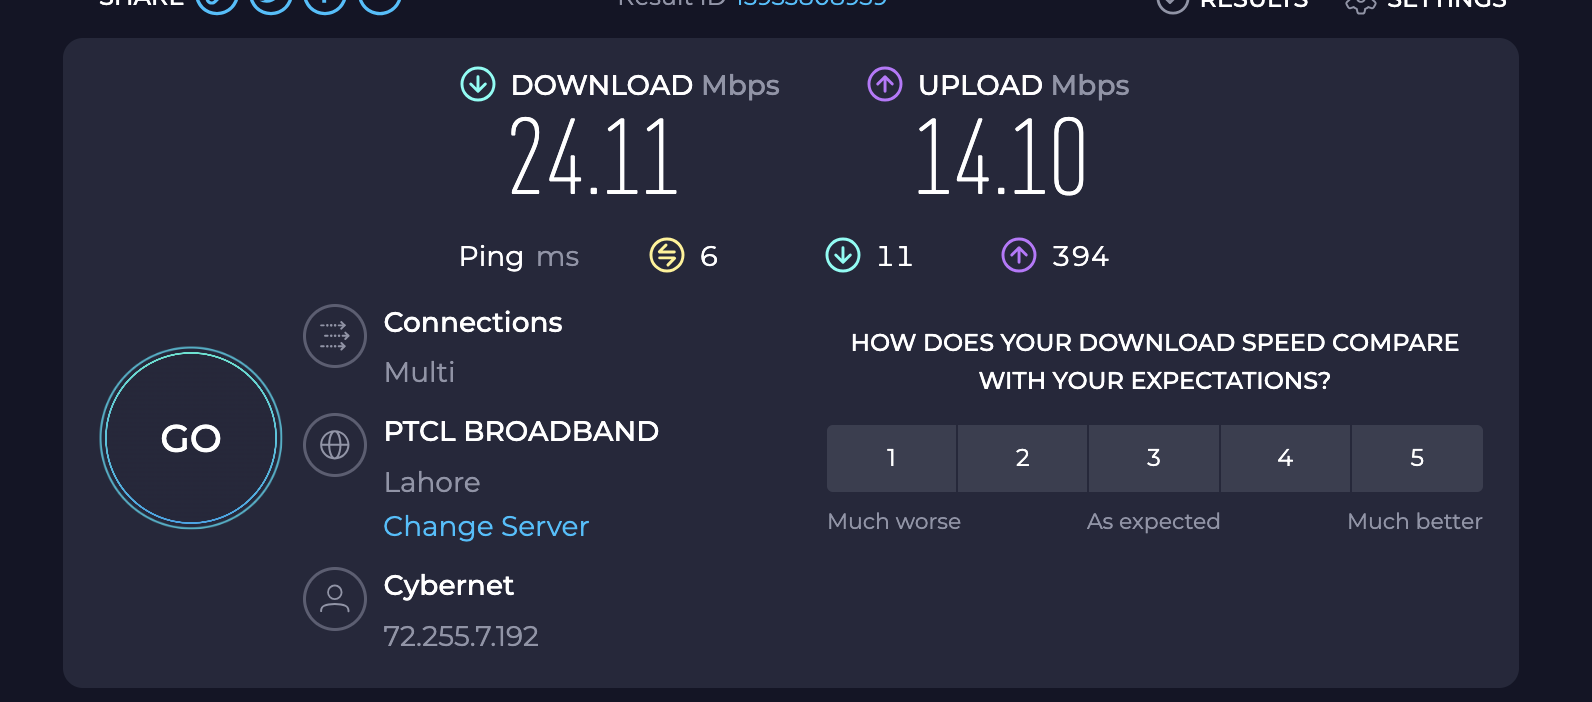Click the upload arrow icon by UPLOAD Mbps
The width and height of the screenshot is (1592, 702).
pyautogui.click(x=885, y=84)
